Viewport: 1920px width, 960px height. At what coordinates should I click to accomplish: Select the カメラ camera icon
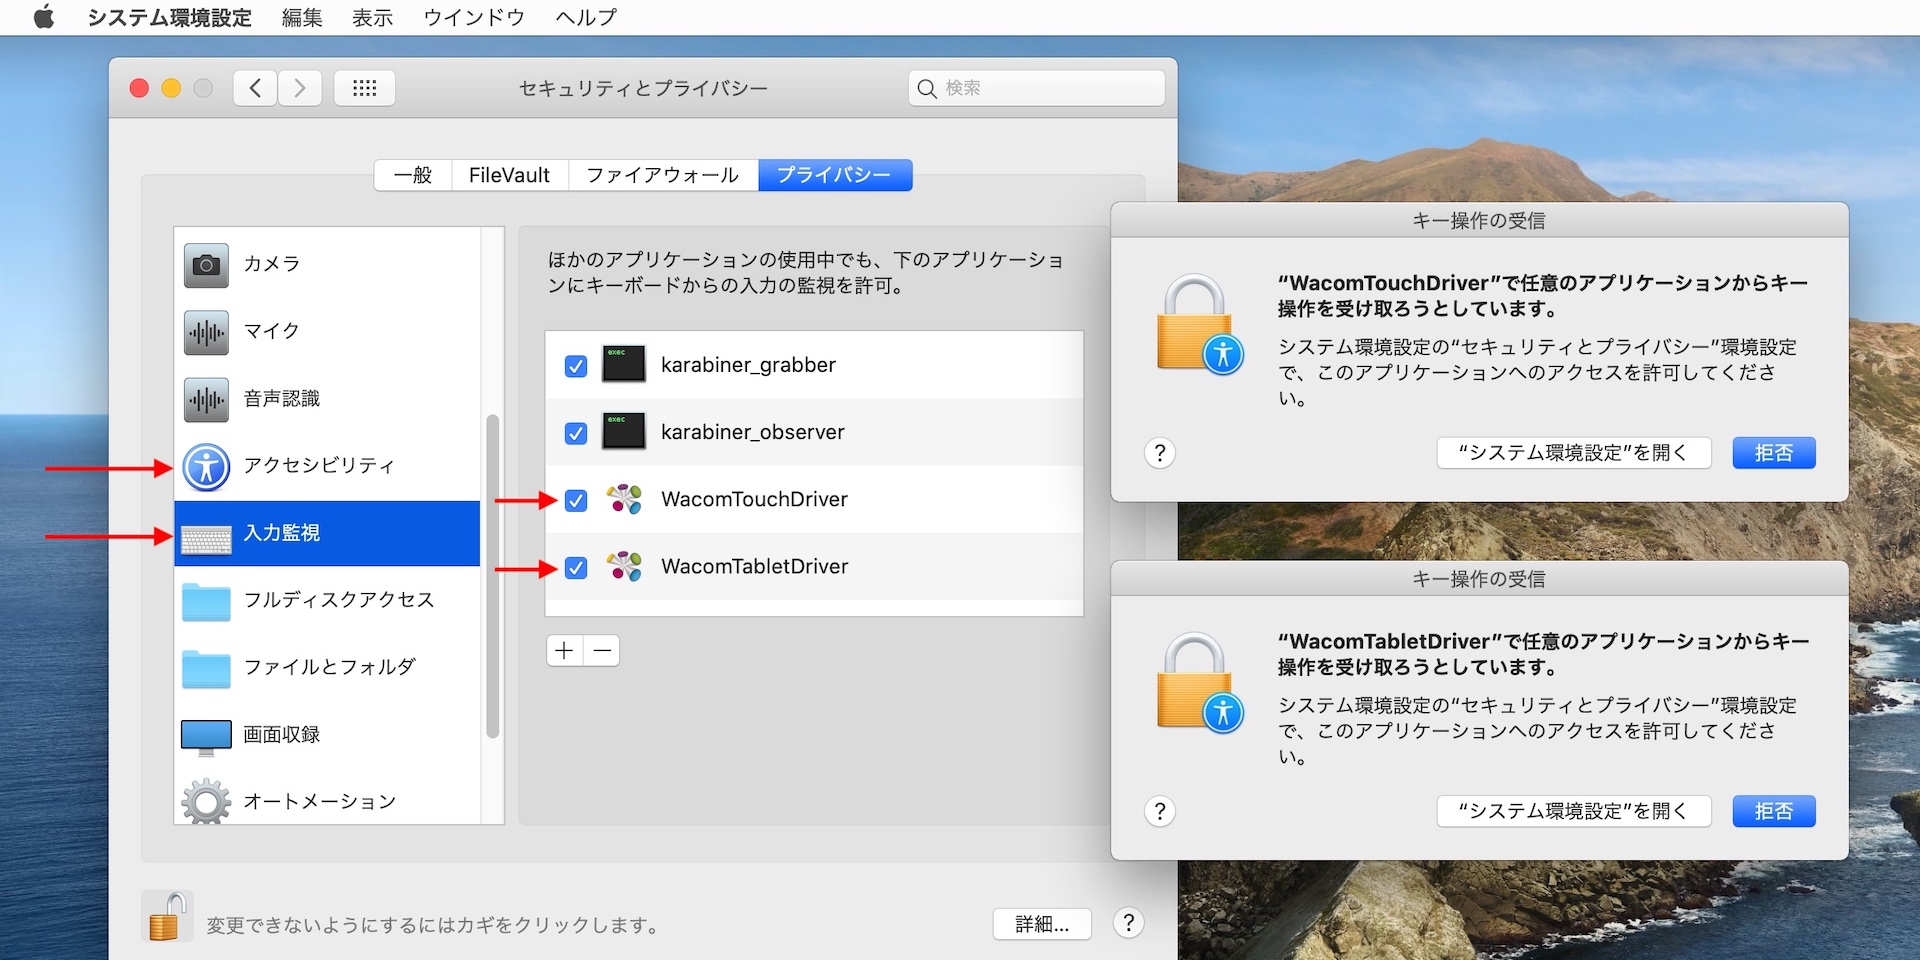point(206,265)
